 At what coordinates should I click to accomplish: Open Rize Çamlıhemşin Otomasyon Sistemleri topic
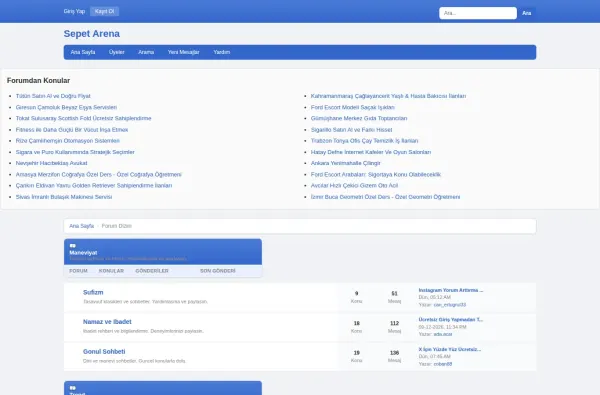(x=68, y=141)
